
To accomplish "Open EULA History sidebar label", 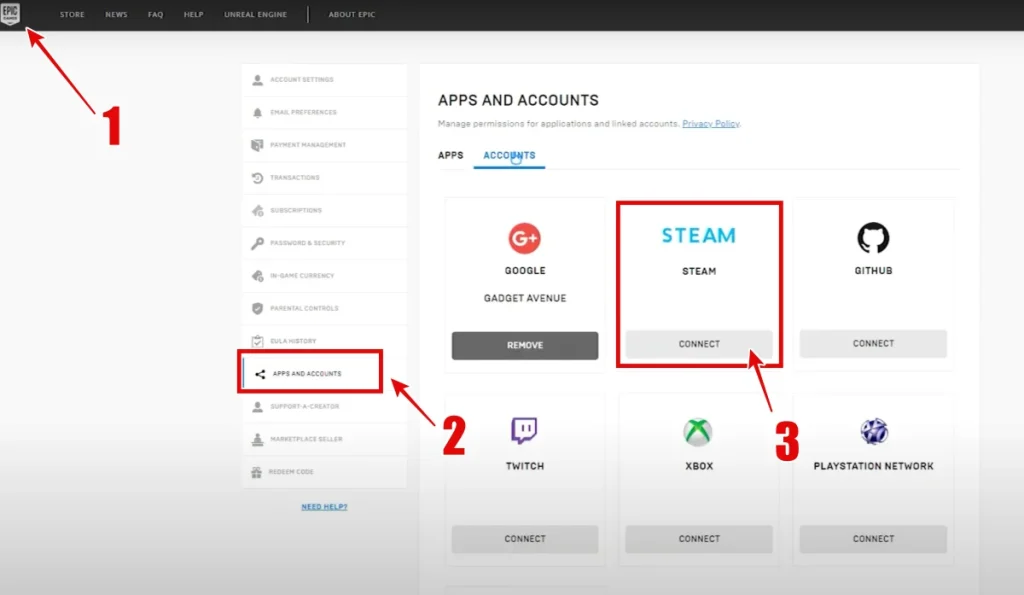I will 293,341.
